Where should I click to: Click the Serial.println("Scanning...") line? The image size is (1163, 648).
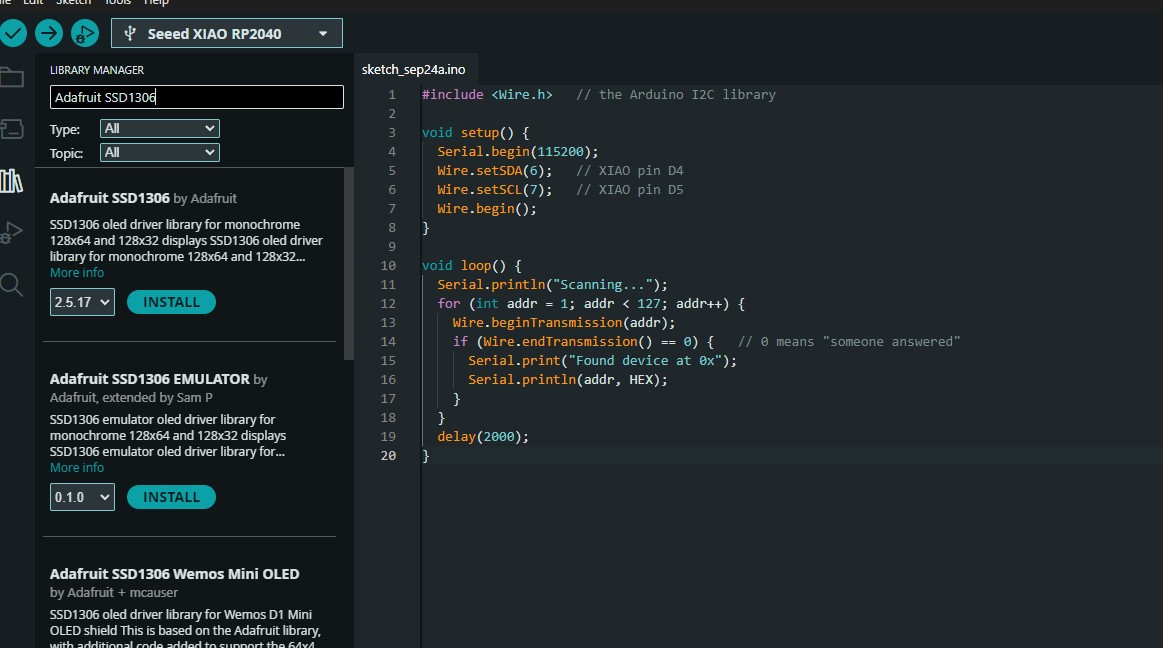(x=553, y=285)
